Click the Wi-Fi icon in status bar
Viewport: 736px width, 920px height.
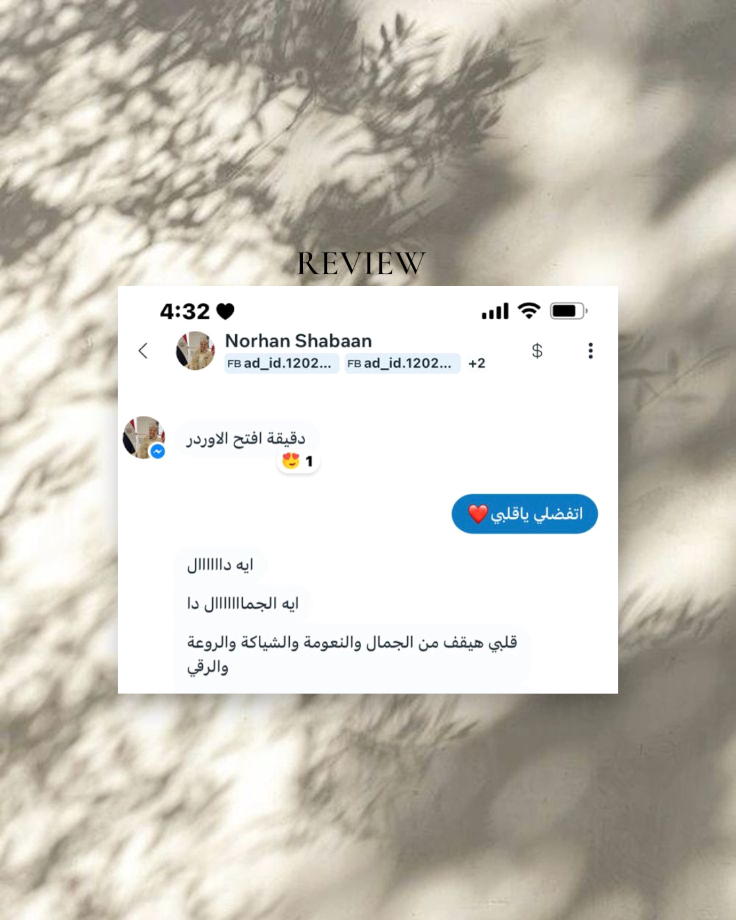pos(528,310)
